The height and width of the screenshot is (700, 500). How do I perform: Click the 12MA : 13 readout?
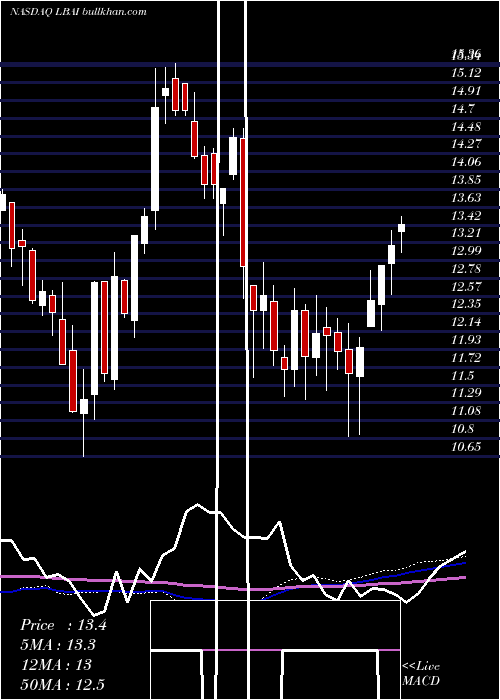pos(57,664)
